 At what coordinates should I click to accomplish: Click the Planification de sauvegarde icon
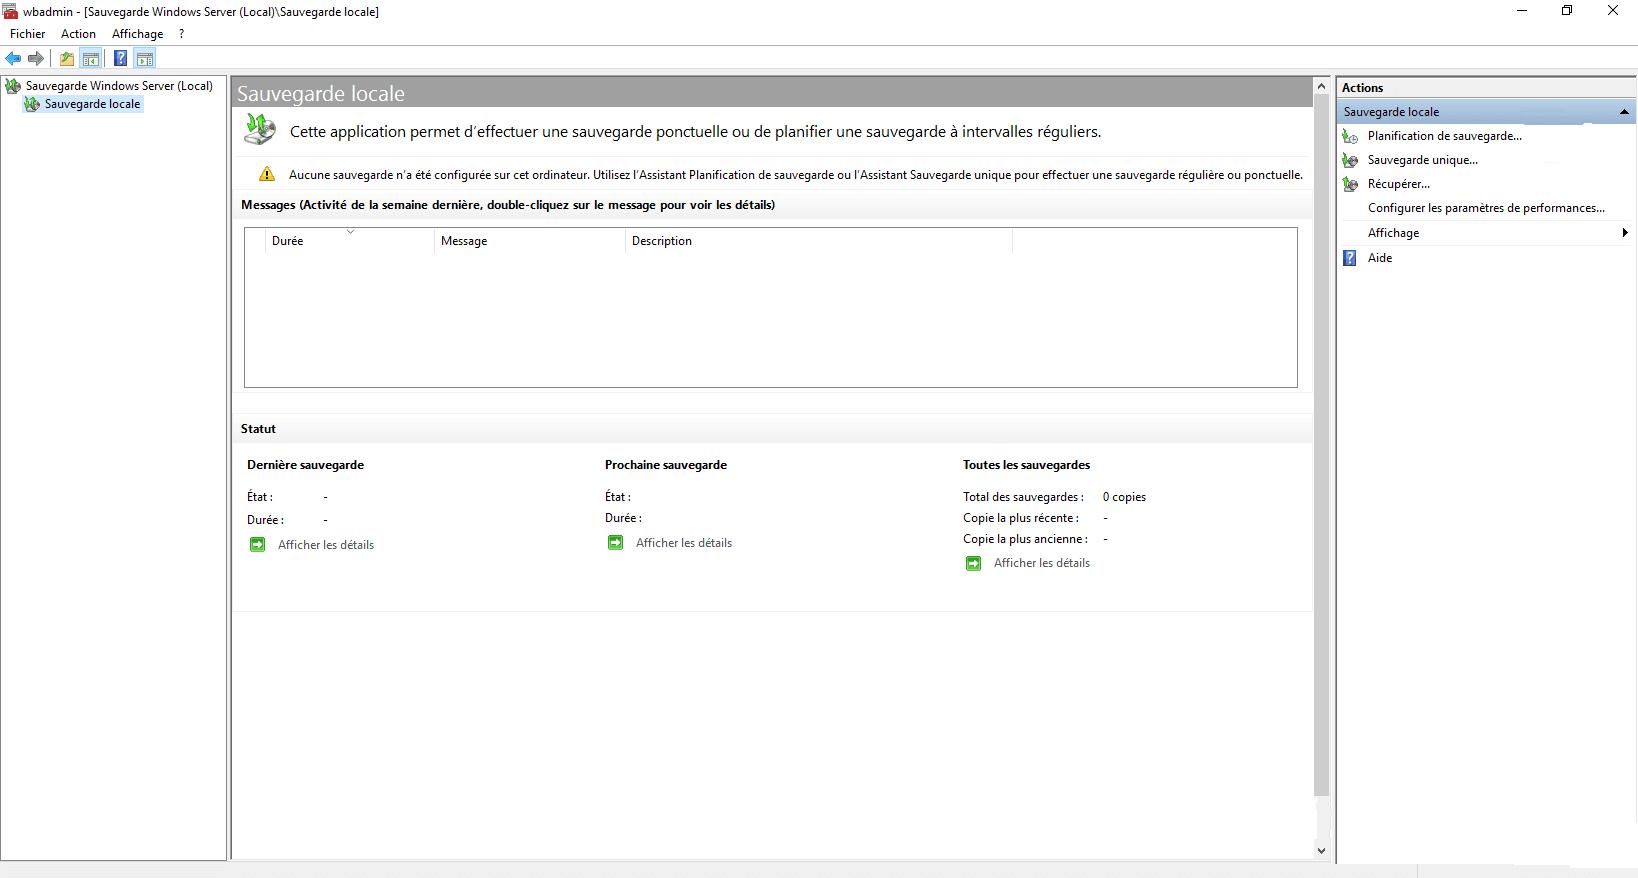[1350, 136]
